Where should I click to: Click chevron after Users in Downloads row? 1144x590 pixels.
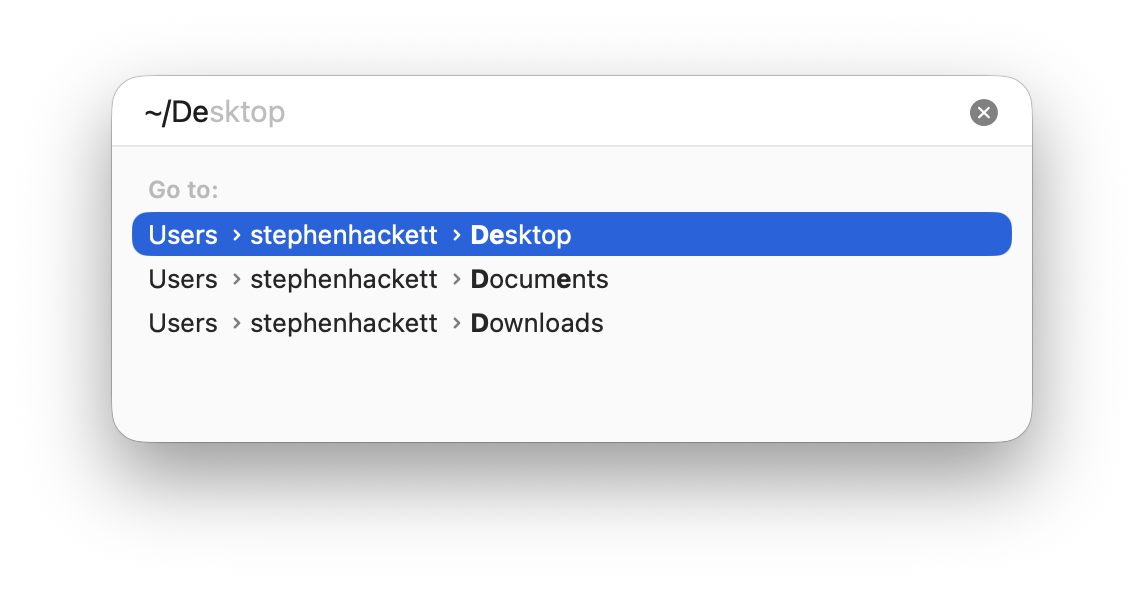(x=236, y=323)
